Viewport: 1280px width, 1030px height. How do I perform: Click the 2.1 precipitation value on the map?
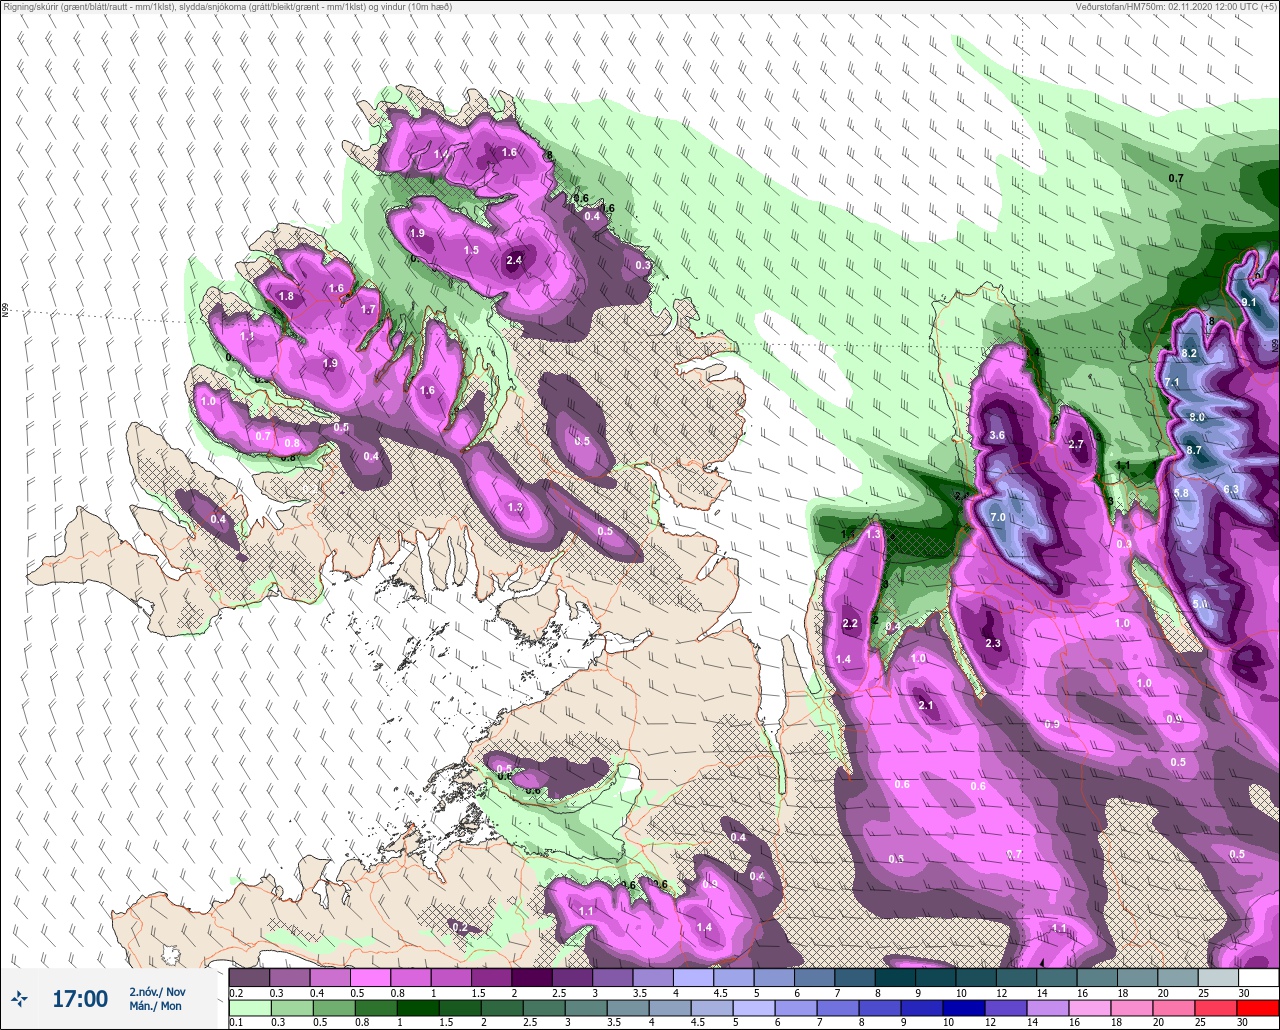[925, 706]
